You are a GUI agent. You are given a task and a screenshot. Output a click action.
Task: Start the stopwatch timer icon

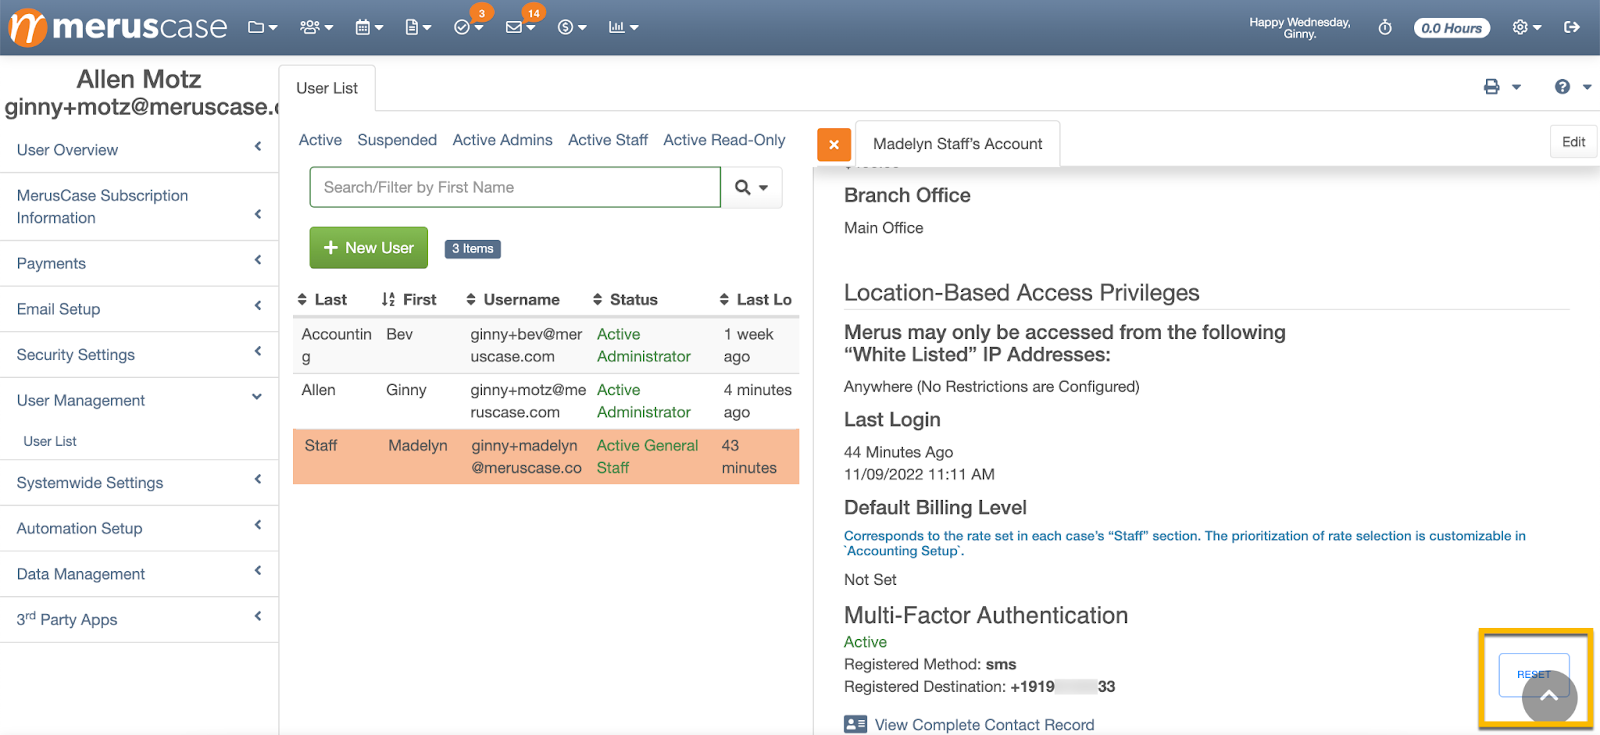[1385, 27]
